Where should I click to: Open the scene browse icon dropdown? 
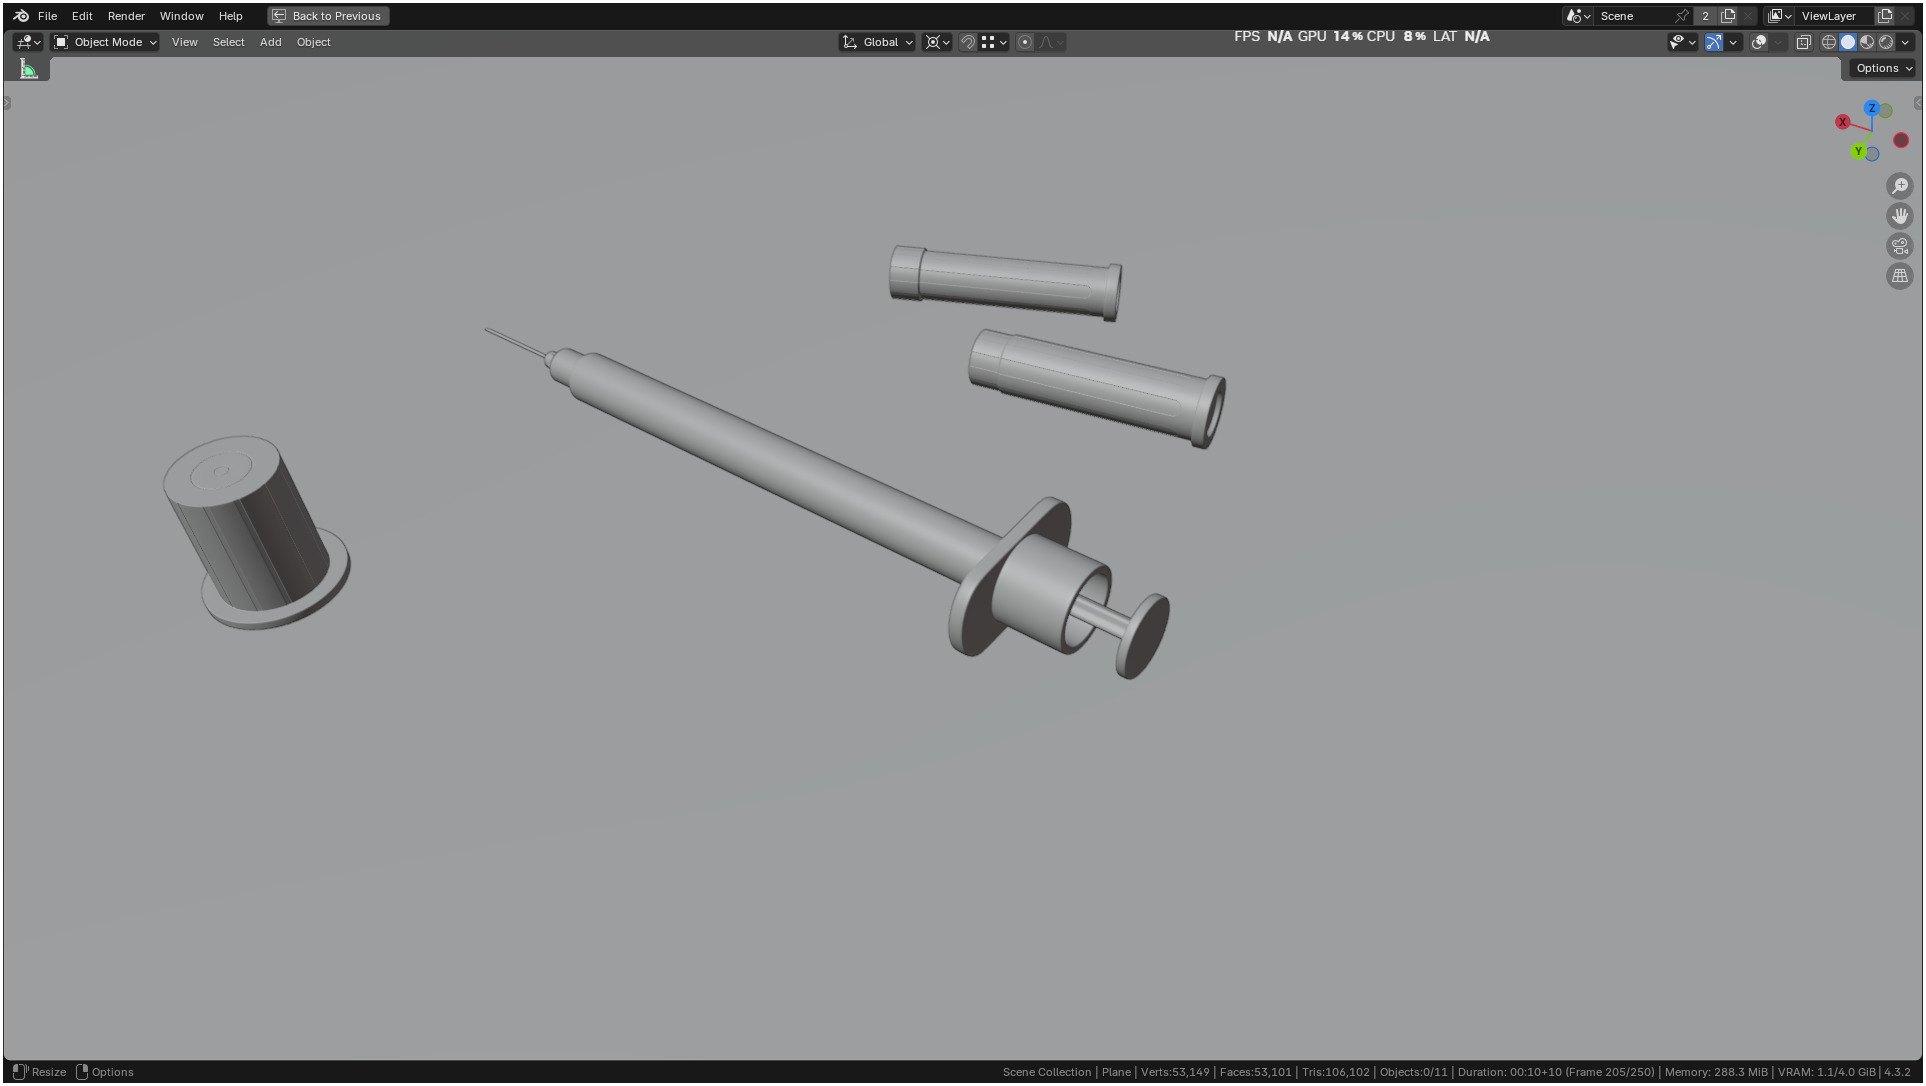pos(1578,16)
